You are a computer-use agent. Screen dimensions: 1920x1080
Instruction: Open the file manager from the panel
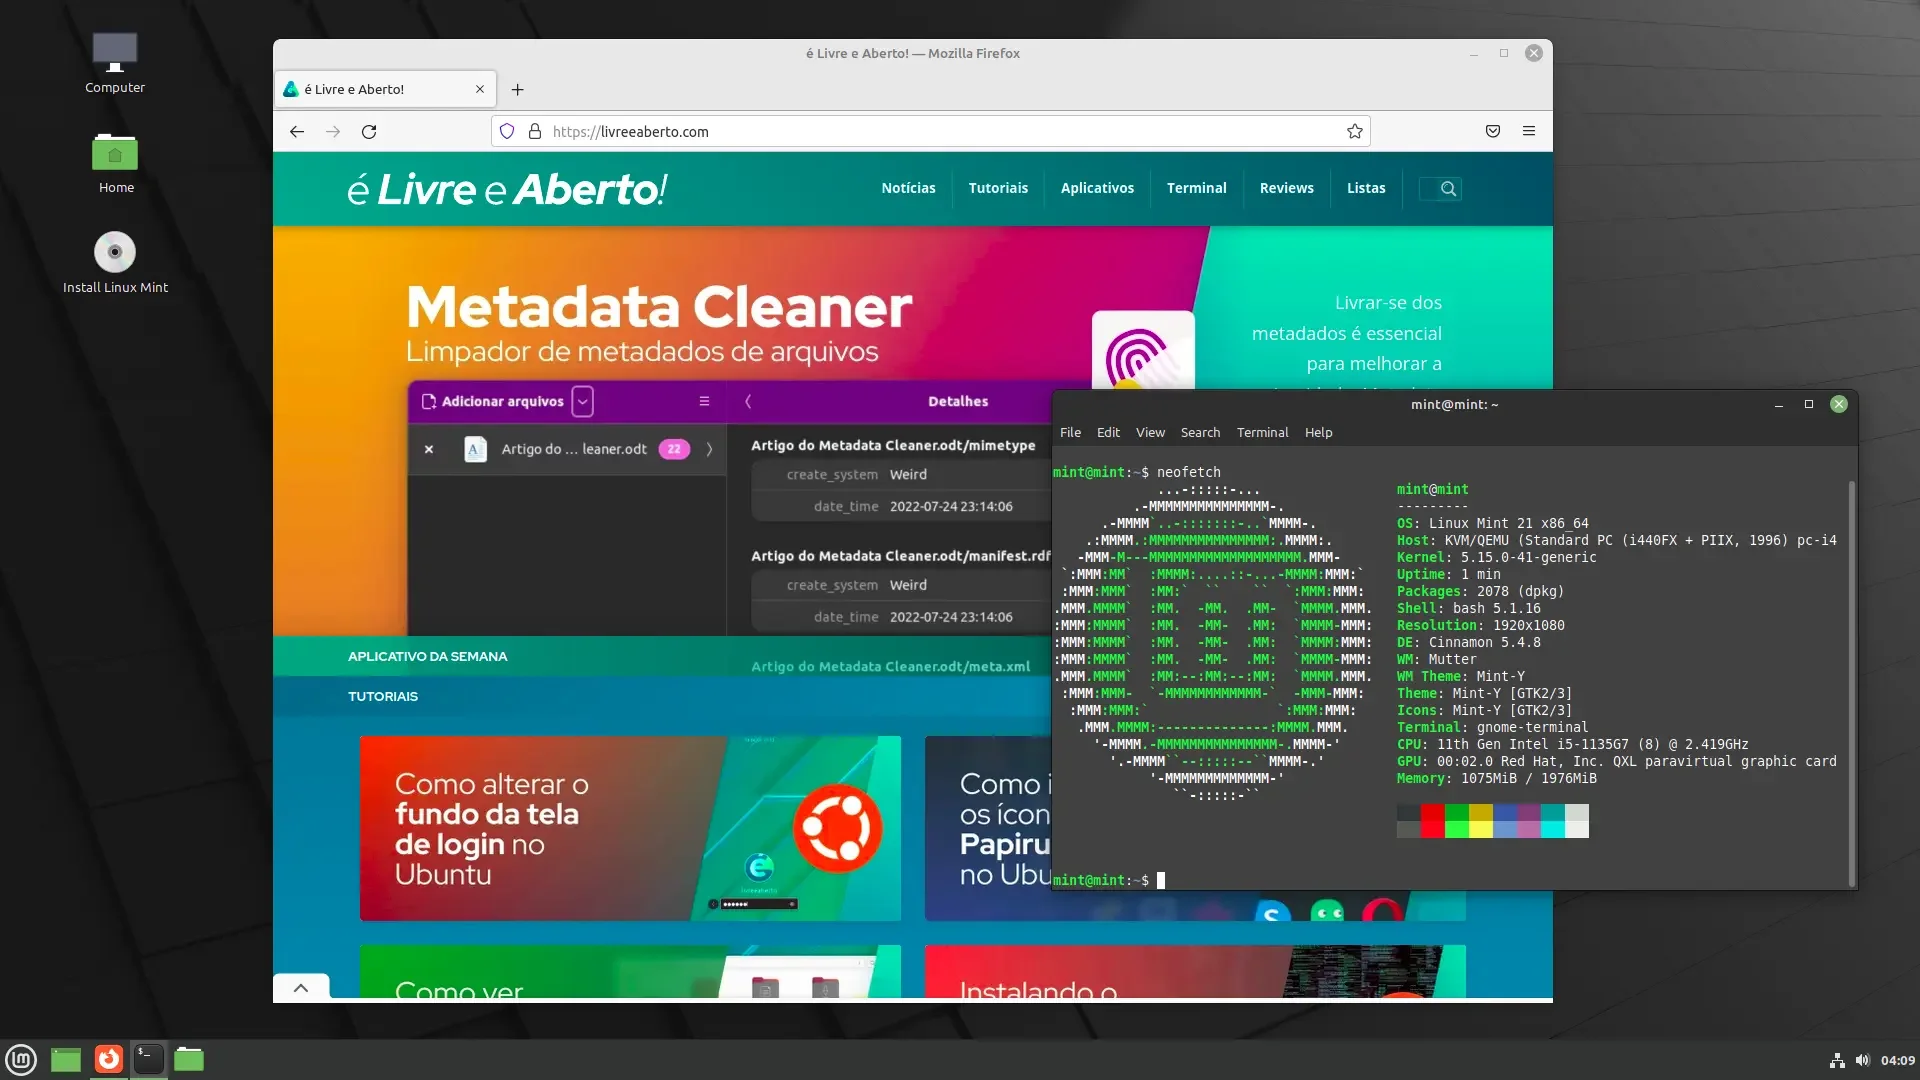189,1059
